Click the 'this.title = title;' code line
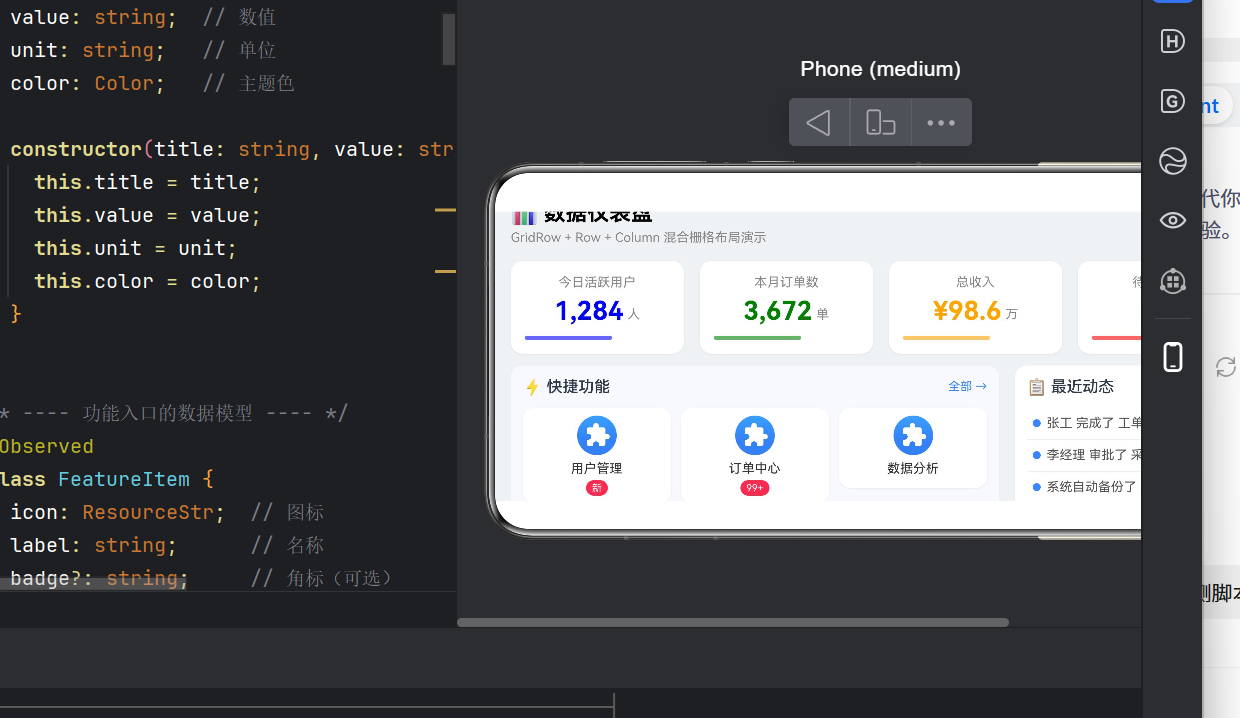1240x718 pixels. click(147, 182)
